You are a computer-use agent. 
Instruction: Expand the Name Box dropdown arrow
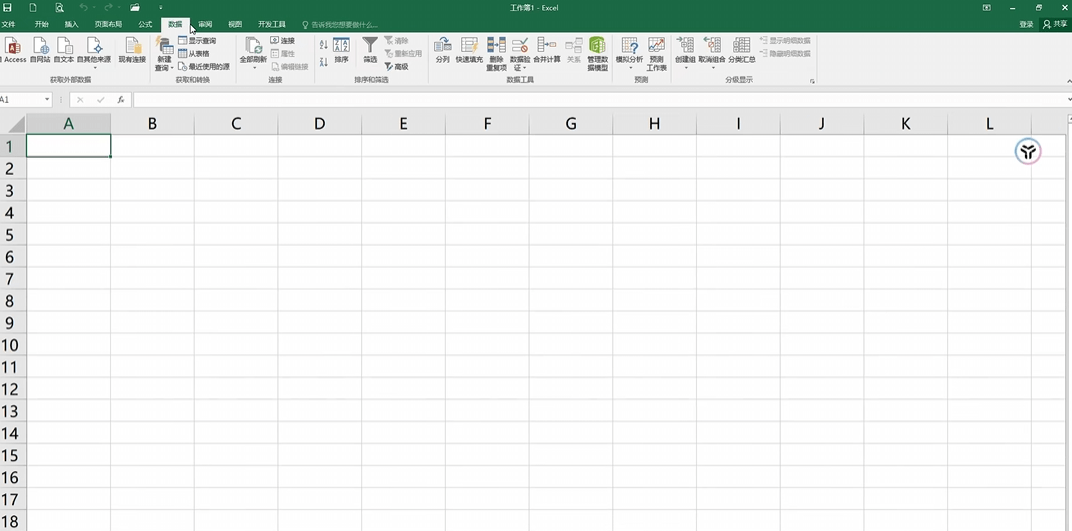pos(47,100)
